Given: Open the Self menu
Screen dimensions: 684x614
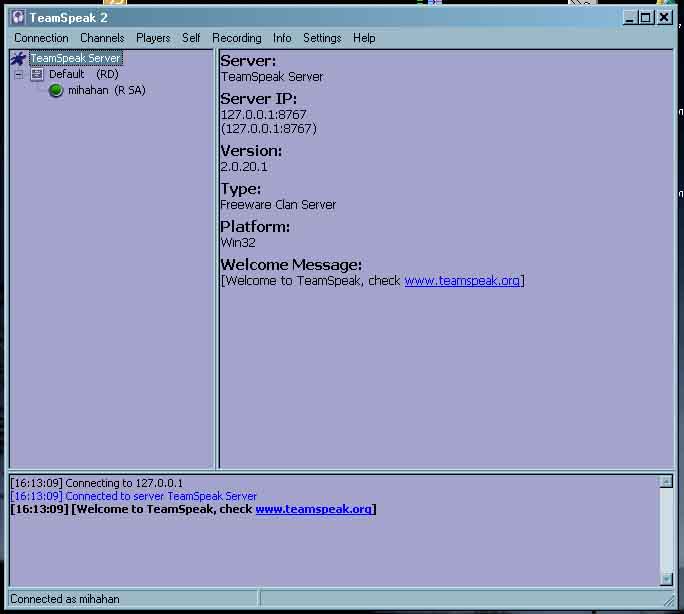Looking at the screenshot, I should (x=191, y=38).
